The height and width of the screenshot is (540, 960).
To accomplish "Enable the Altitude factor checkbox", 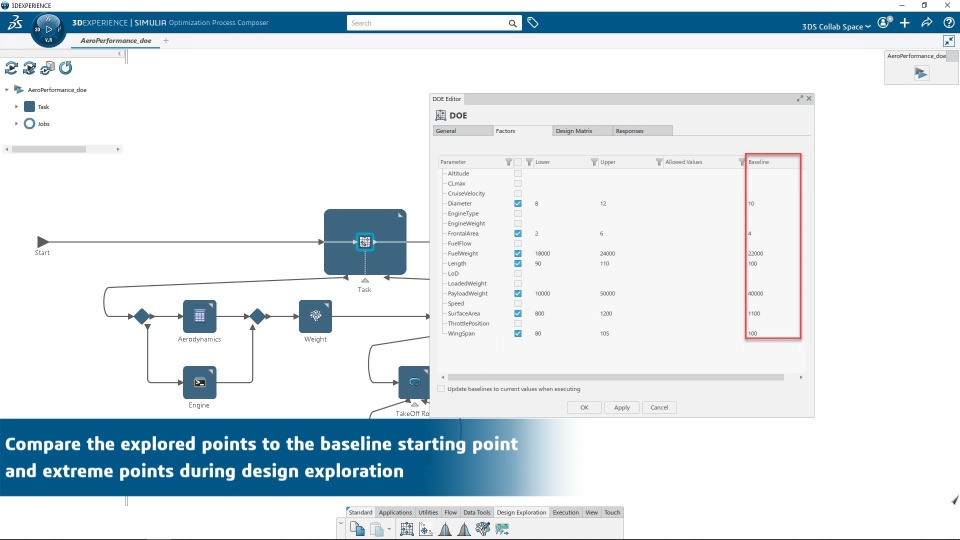I will coord(518,173).
